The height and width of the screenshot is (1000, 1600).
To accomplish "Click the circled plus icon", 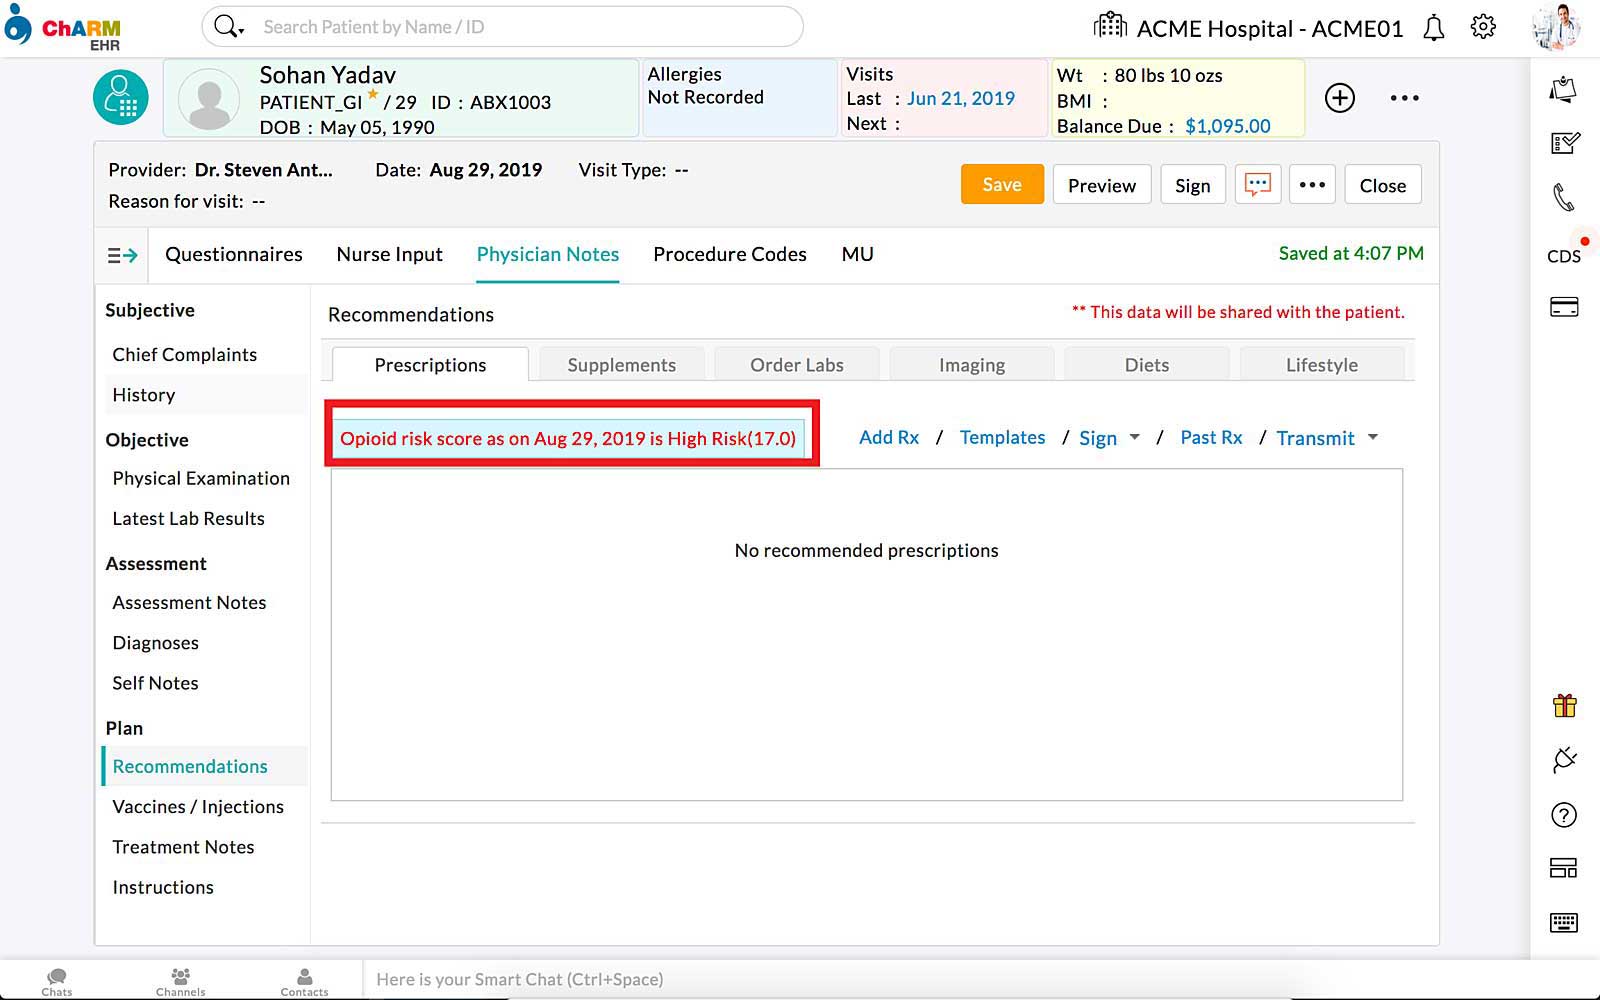I will coord(1340,98).
